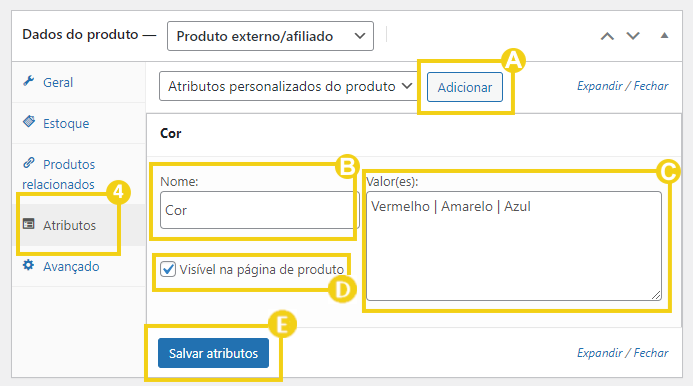
Task: Open the product type dropdown
Action: (x=270, y=36)
